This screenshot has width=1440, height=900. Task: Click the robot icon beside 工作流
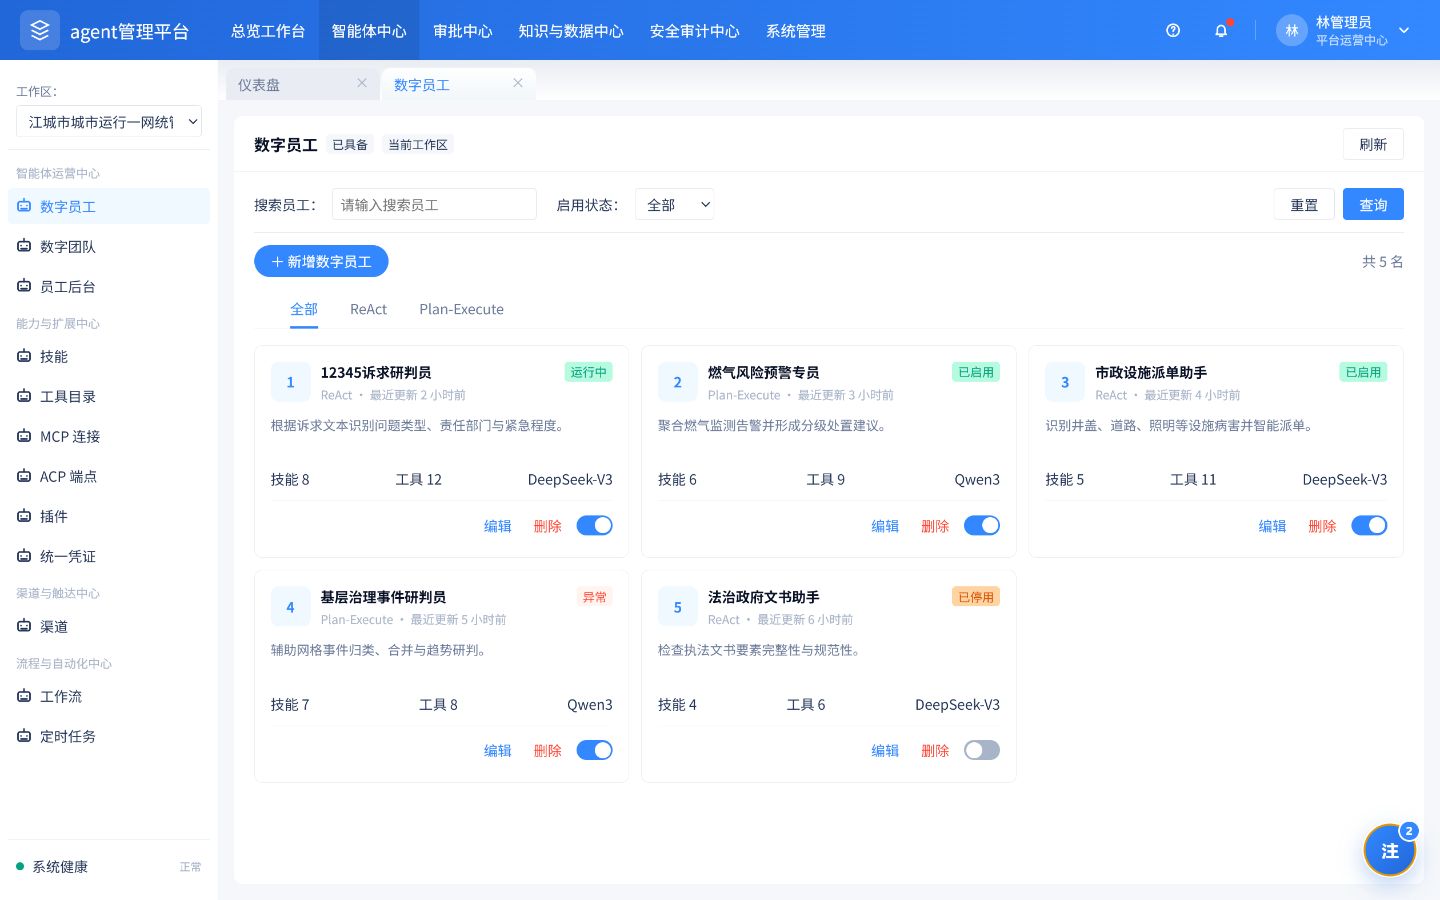pyautogui.click(x=24, y=696)
